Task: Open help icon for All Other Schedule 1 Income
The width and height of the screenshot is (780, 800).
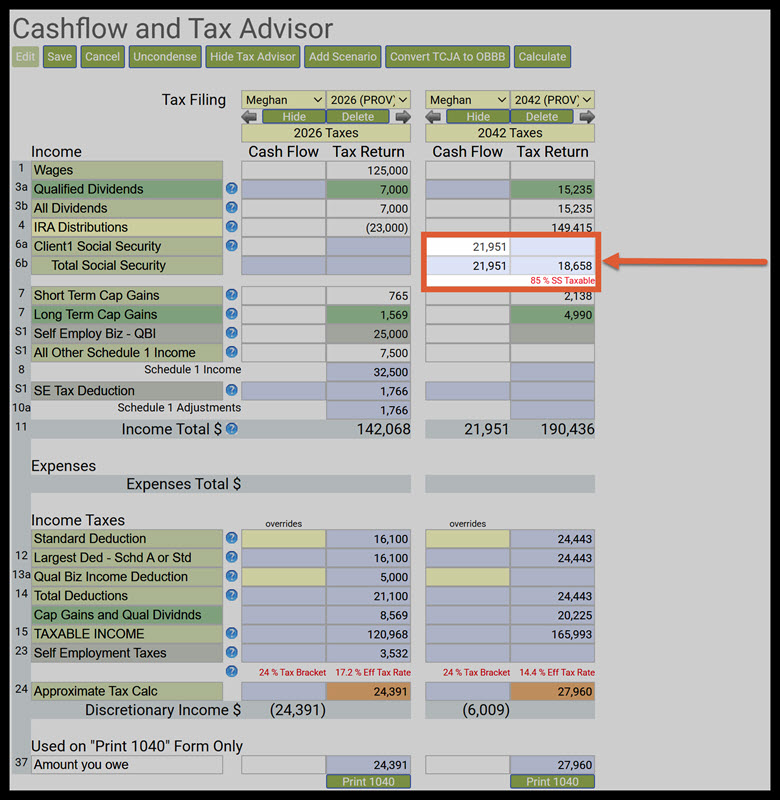Action: [x=232, y=352]
